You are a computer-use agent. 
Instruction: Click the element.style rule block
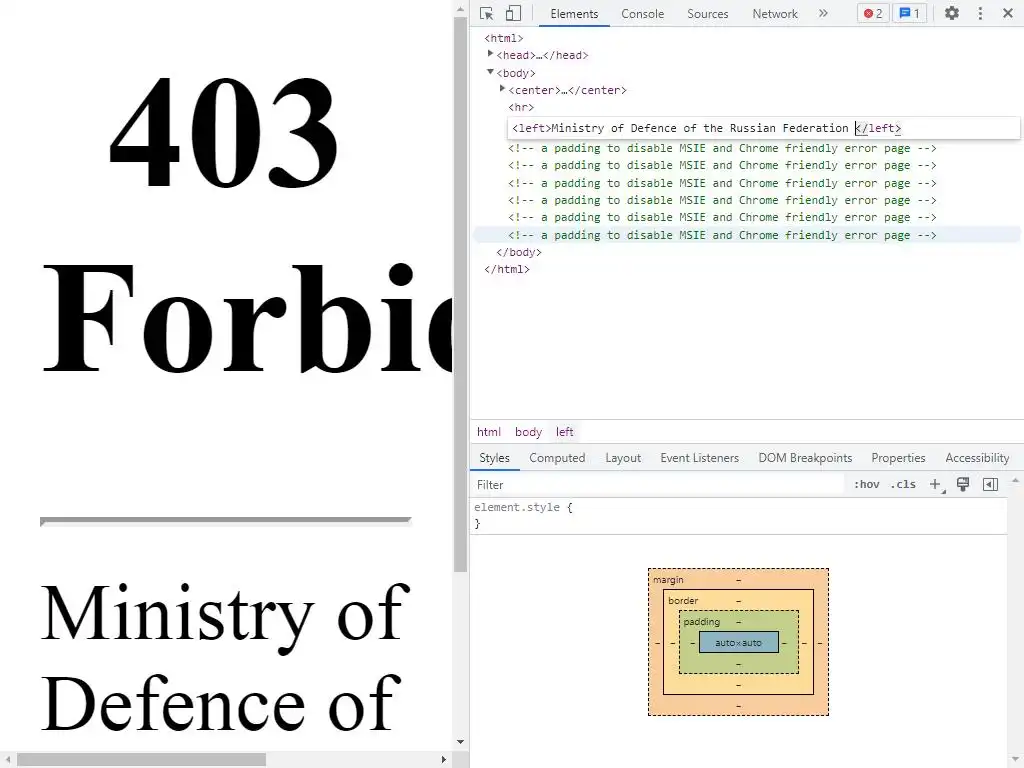738,515
